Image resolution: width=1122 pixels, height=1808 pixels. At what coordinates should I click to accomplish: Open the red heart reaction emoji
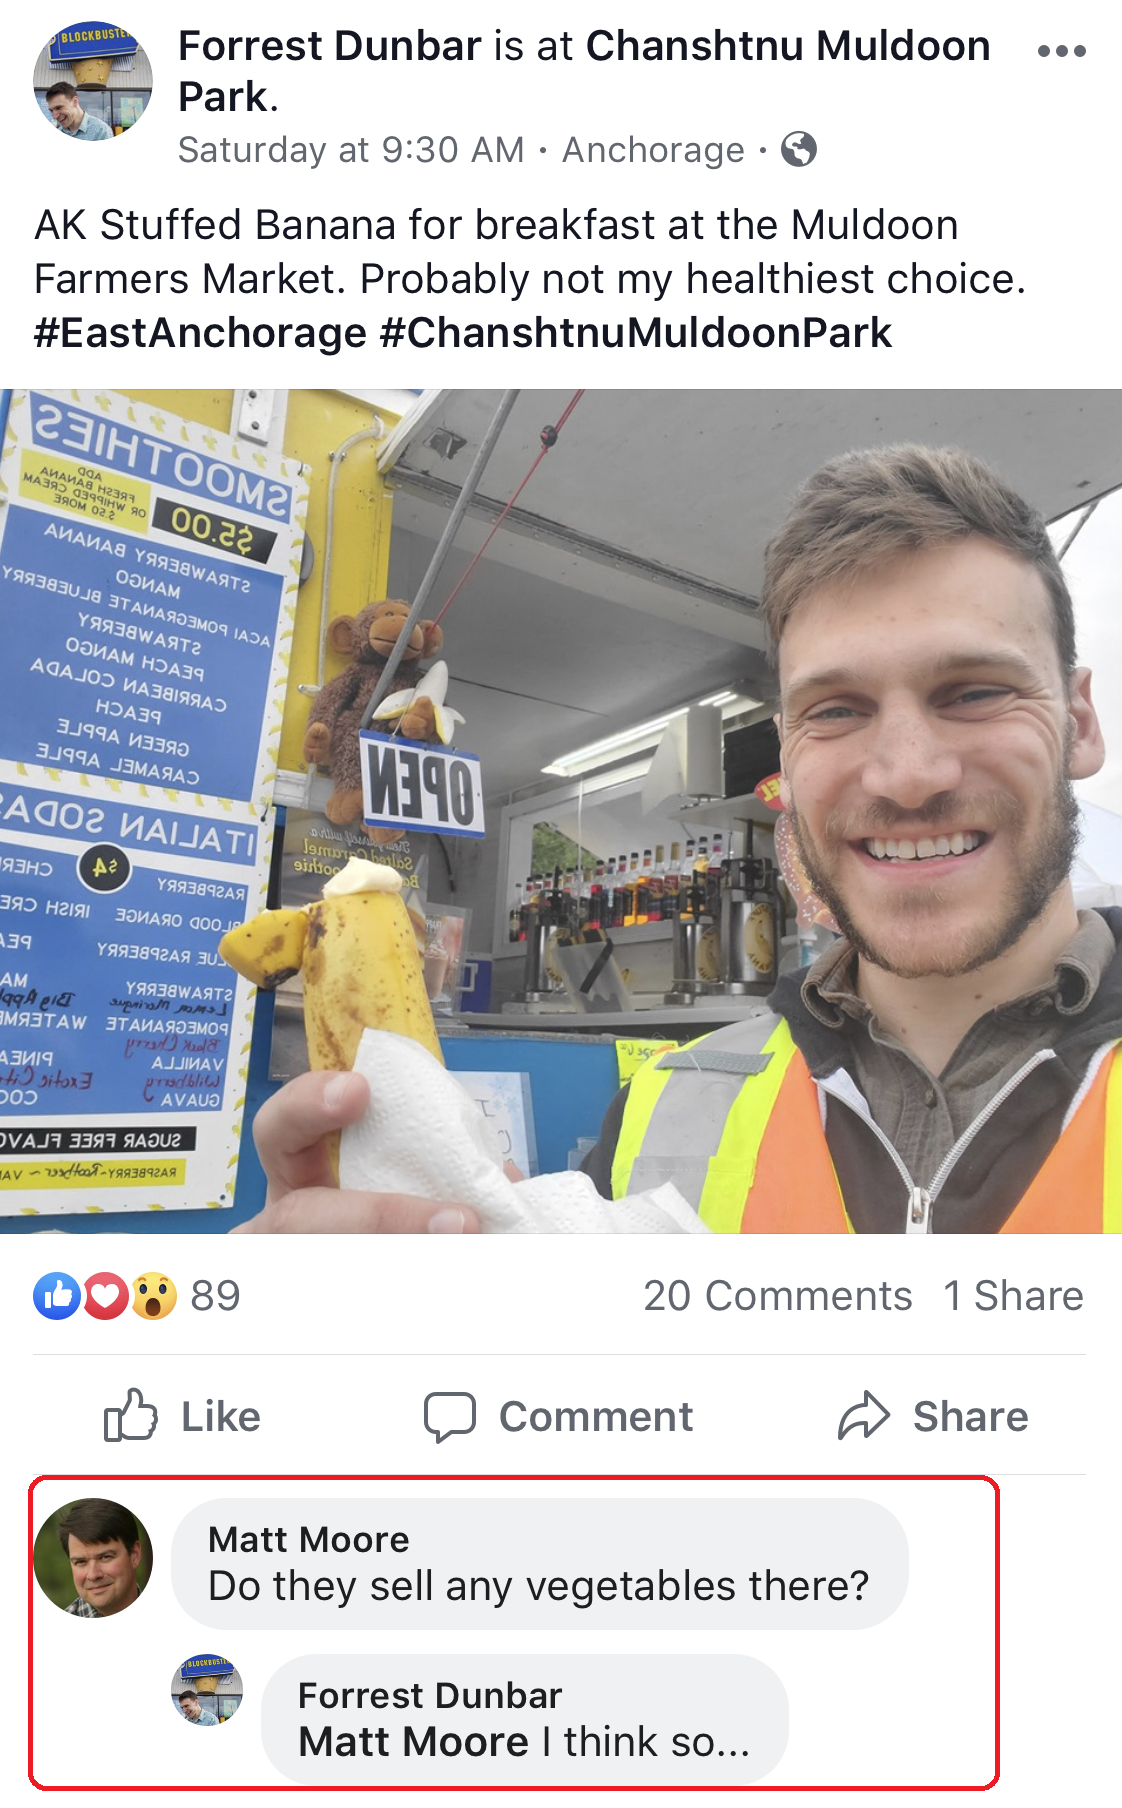105,1296
